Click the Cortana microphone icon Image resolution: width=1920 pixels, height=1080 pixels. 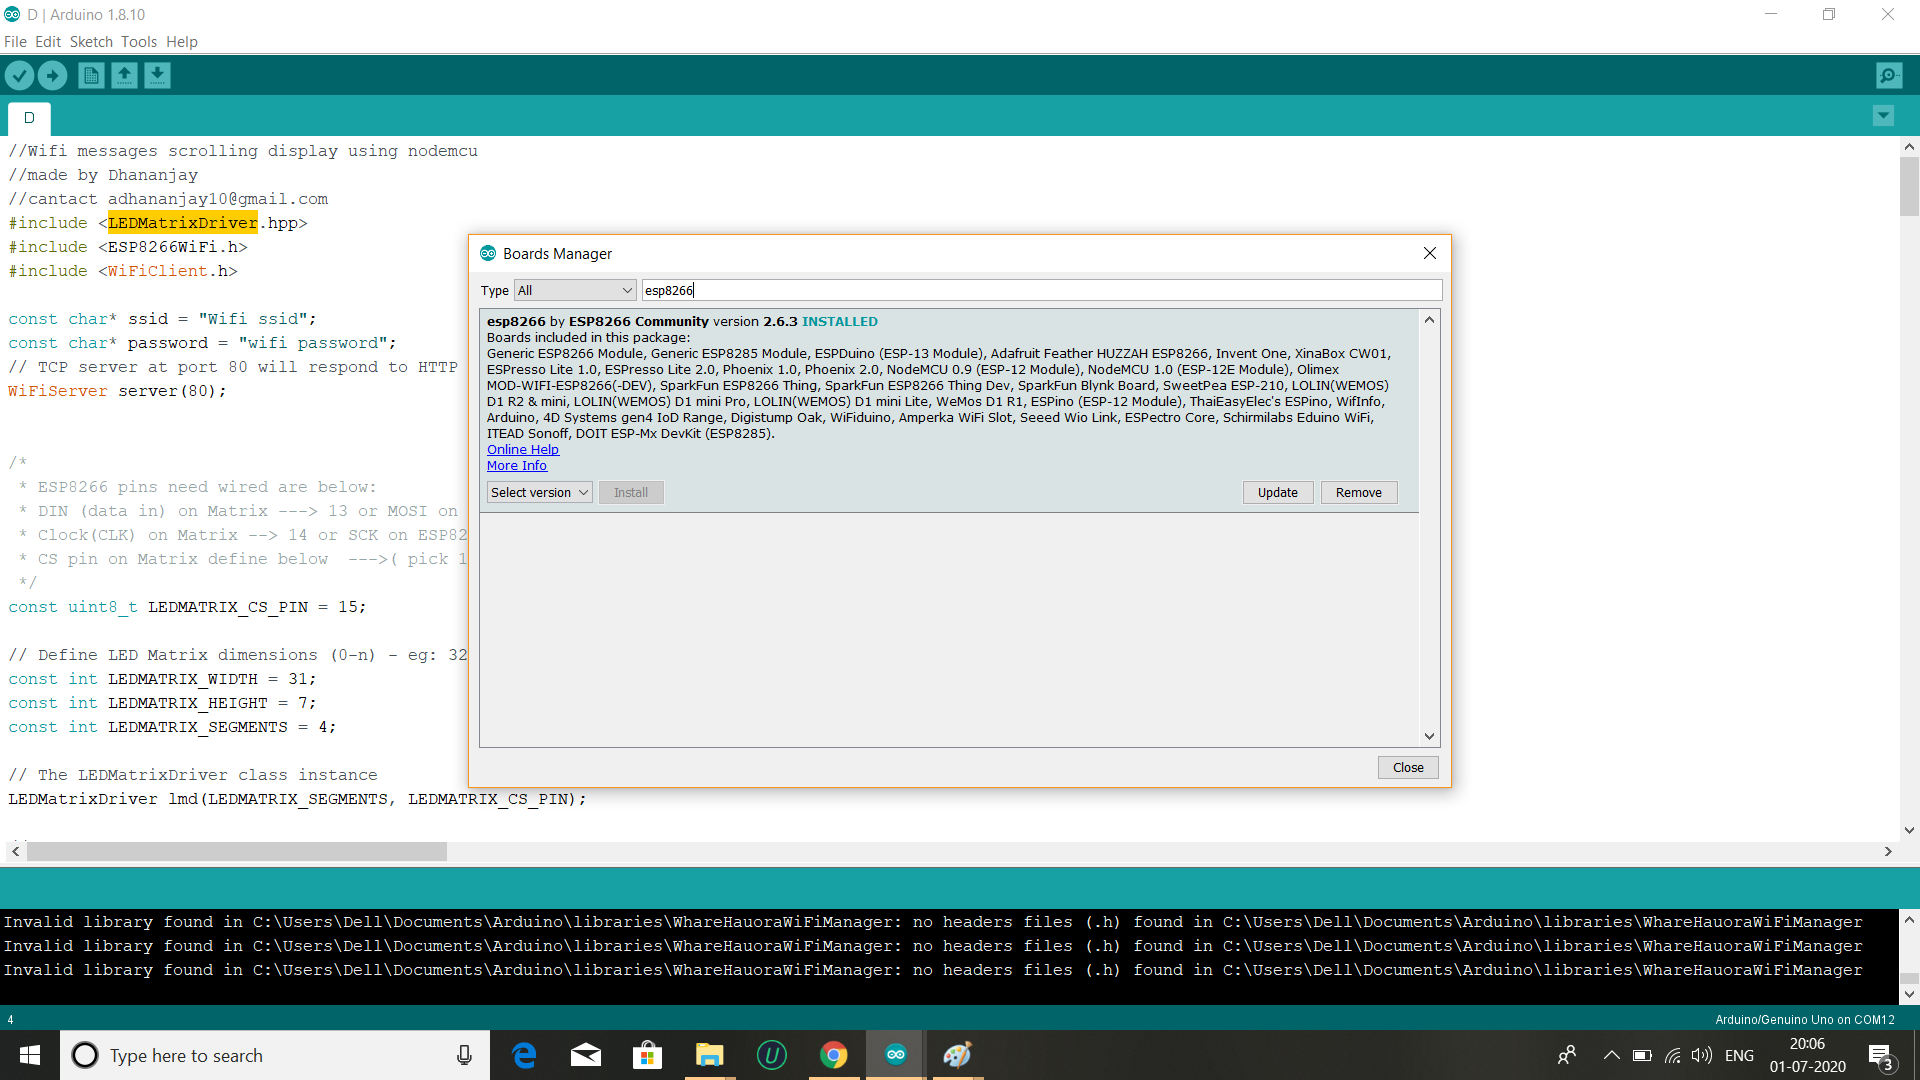pos(464,1055)
